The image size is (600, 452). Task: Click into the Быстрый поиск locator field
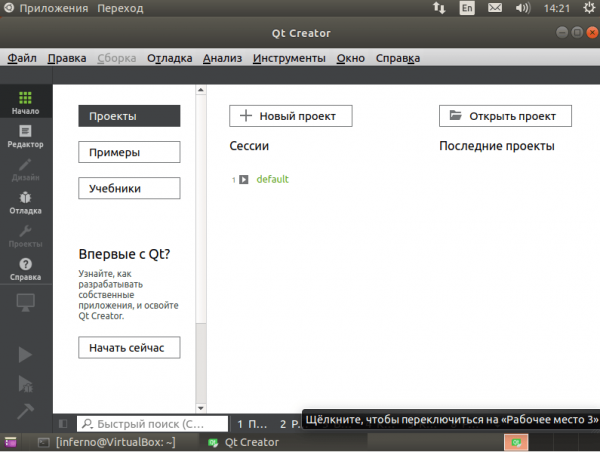pos(152,424)
